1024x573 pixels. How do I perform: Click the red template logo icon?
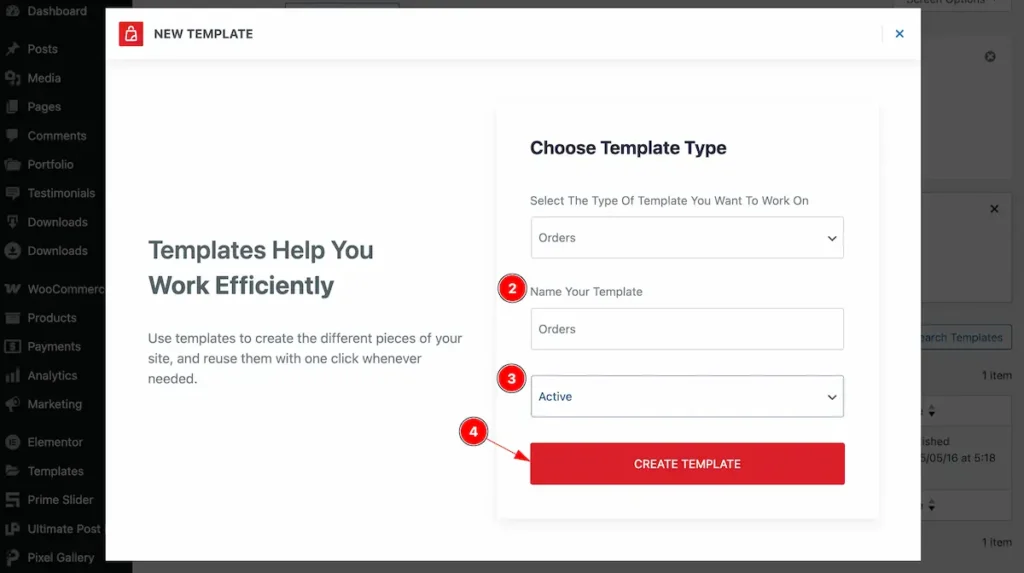[131, 34]
